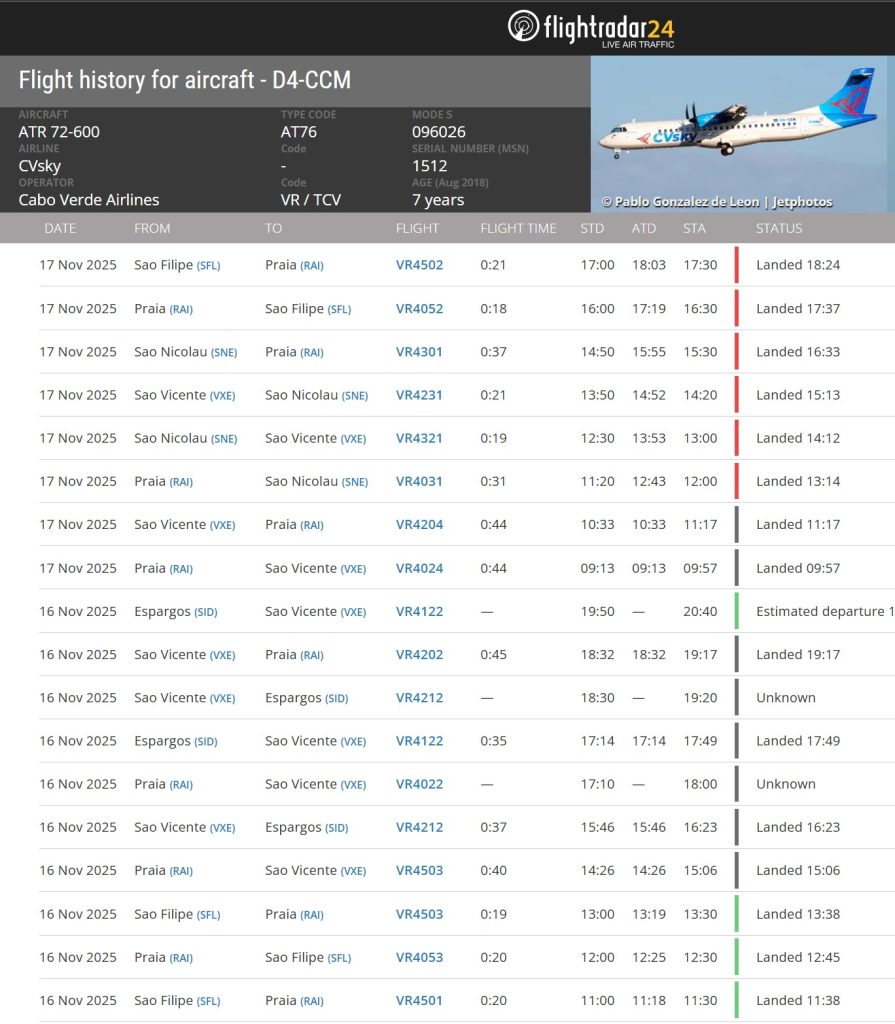Open flight VR4053 to Sao Filipe
The width and height of the screenshot is (895, 1024).
419,957
